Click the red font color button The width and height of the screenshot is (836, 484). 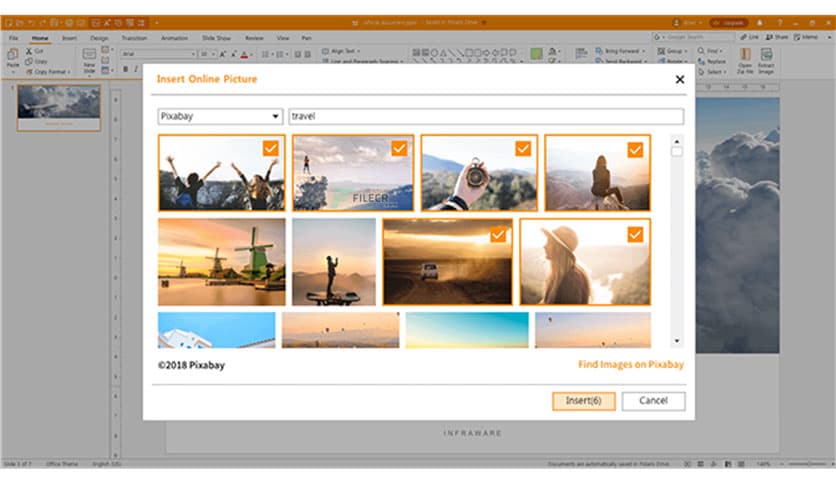(244, 54)
